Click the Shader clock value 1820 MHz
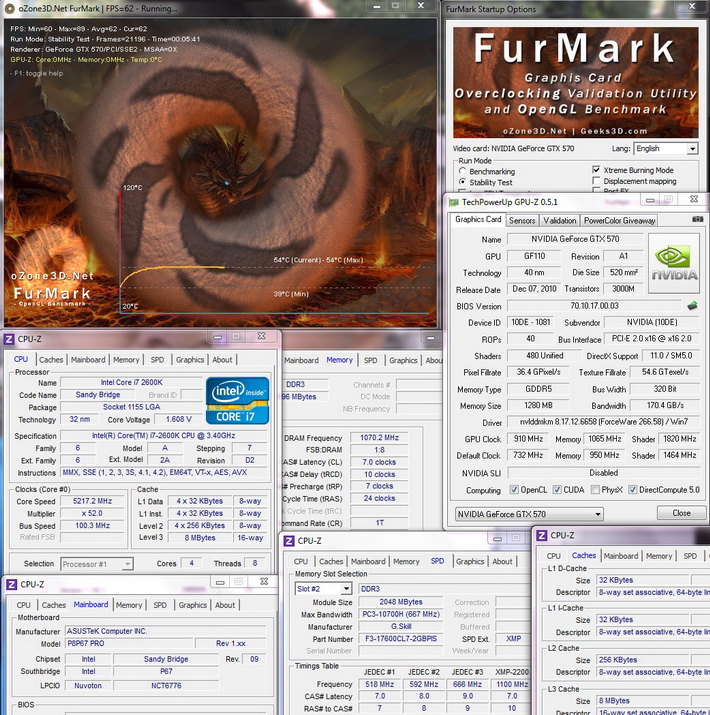 click(x=679, y=439)
